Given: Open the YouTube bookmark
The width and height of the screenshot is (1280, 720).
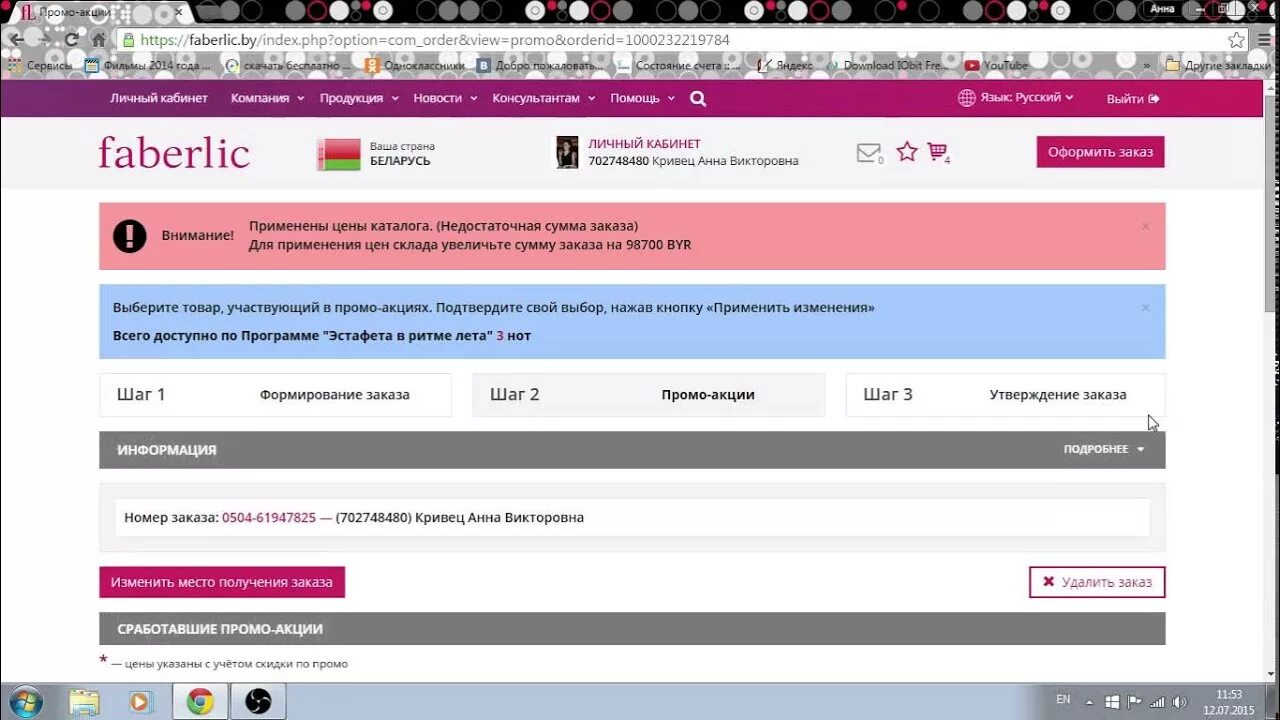Looking at the screenshot, I should coord(997,66).
